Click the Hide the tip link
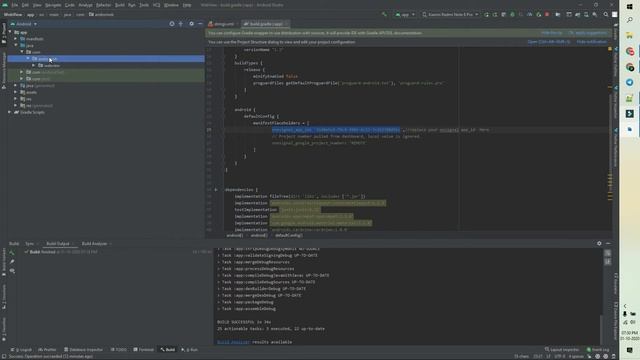This screenshot has width=640, height=360. [551, 33]
